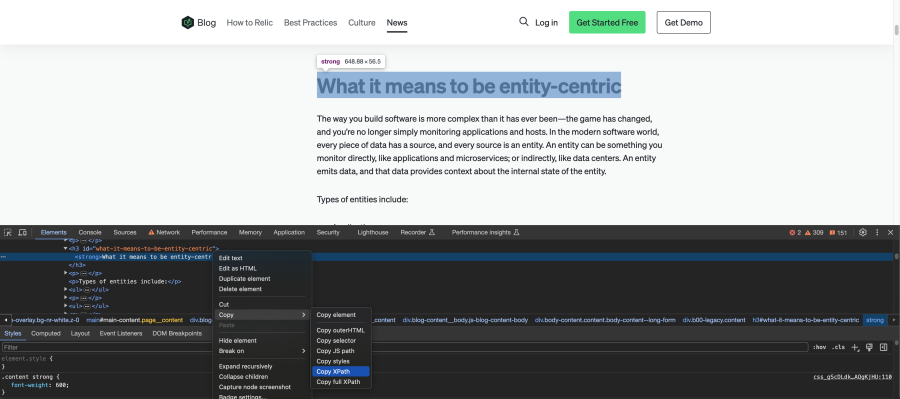Select the Elements tab

pos(53,233)
